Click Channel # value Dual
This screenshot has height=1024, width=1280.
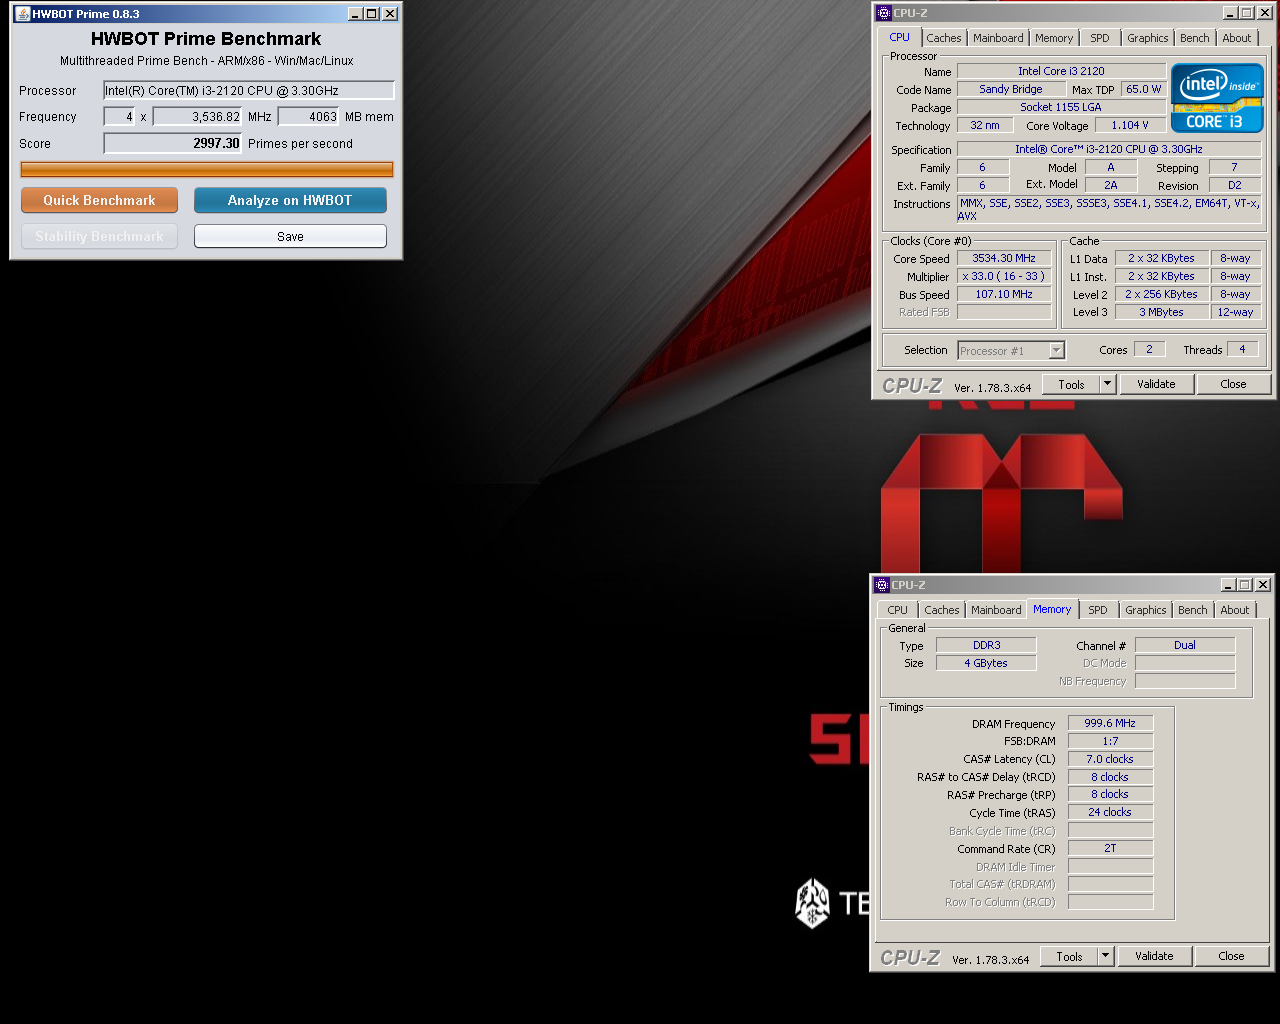coord(1185,645)
